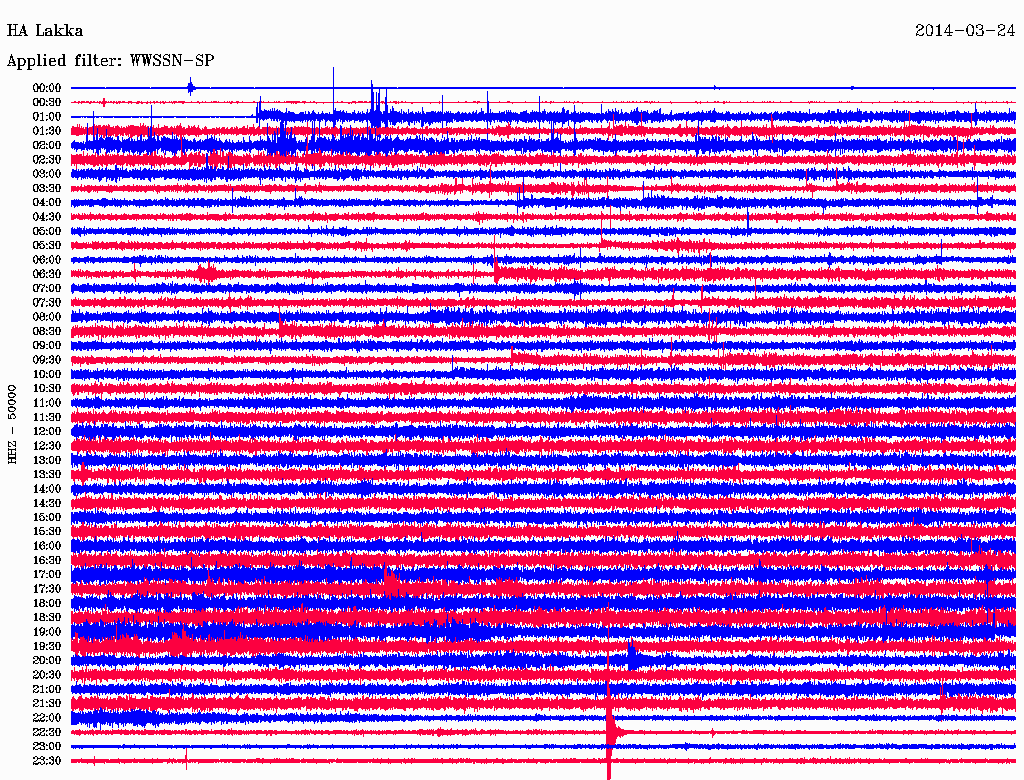
Task: Click the 19:00 time label
Action: (x=47, y=632)
